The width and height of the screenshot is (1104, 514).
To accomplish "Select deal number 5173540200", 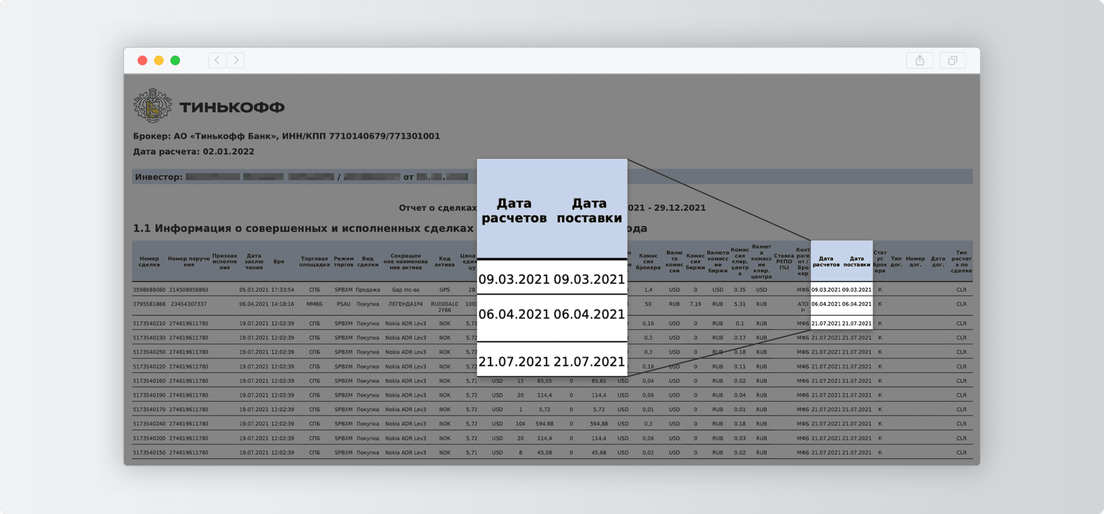I will tap(149, 437).
